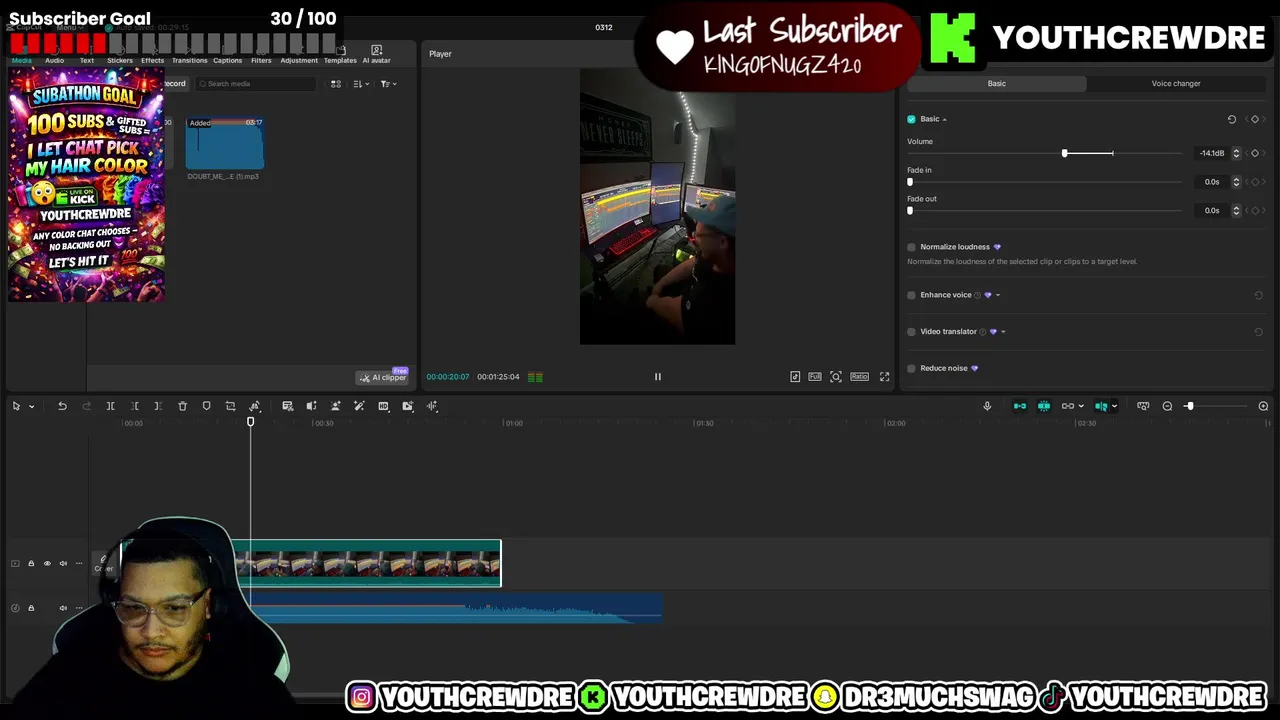Click the HD quality enhance icon
Viewport: 1280px width, 720px height.
[x=383, y=406]
